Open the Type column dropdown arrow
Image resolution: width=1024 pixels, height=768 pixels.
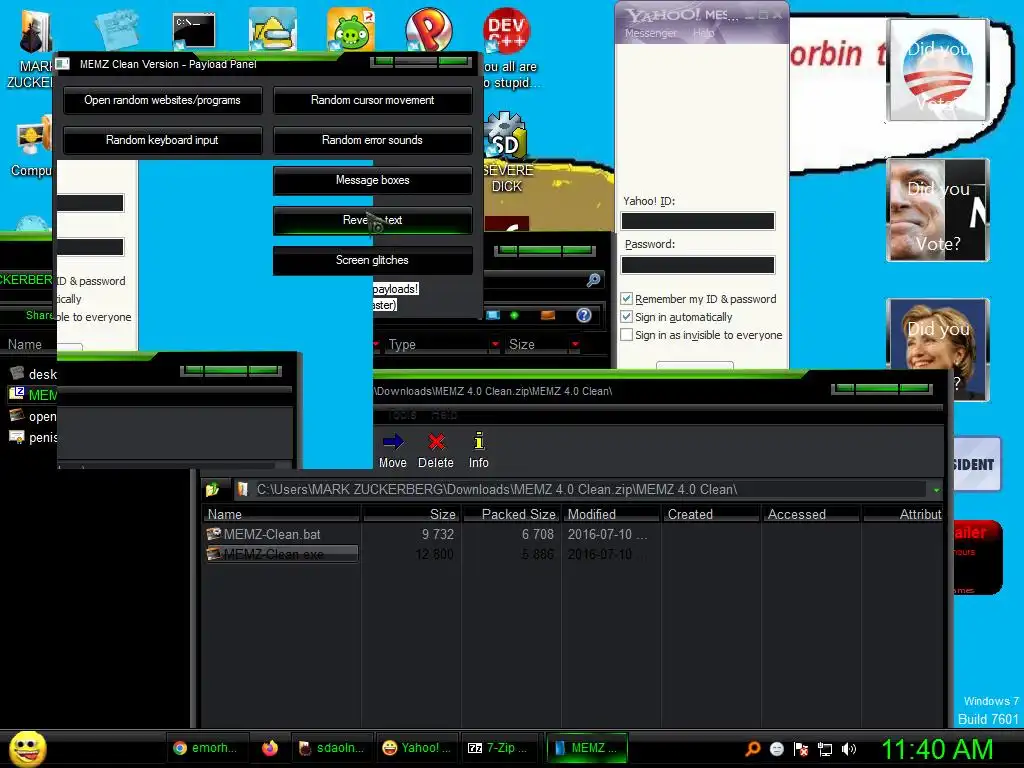point(495,344)
